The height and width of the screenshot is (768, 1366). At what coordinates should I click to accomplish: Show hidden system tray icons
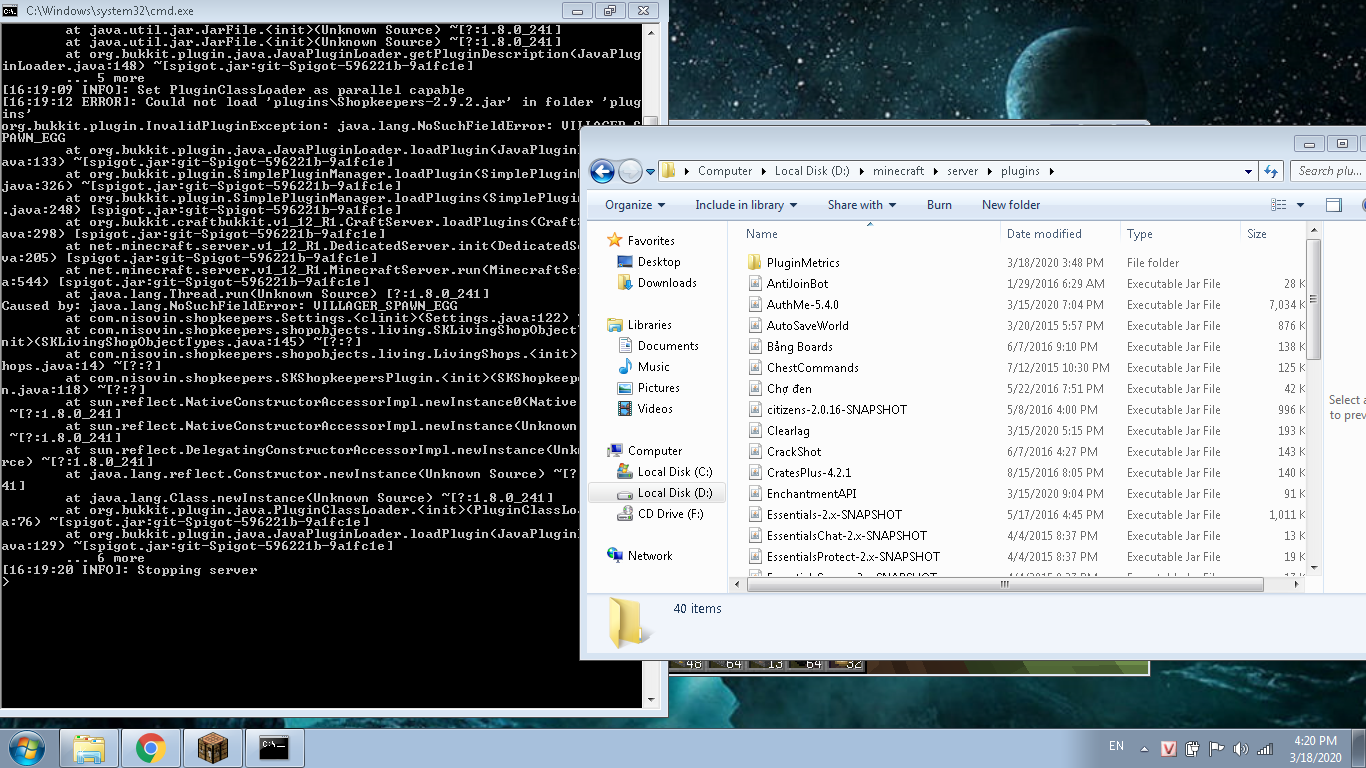click(x=1146, y=748)
